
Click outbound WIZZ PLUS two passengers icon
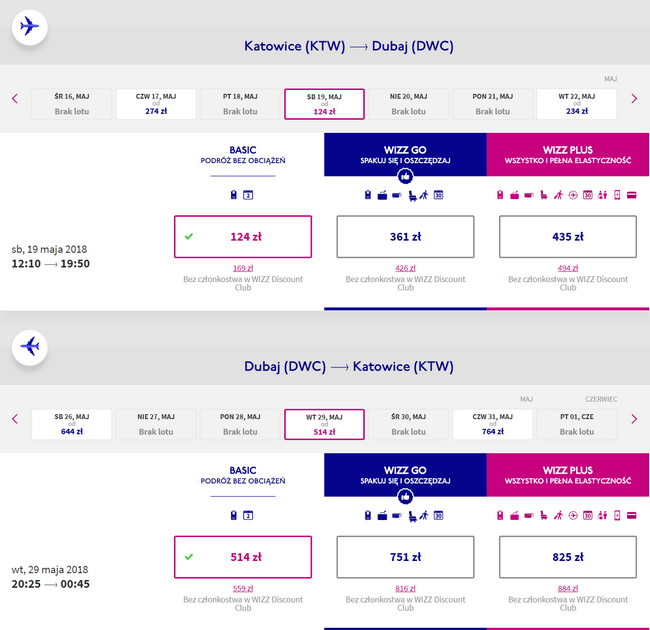pyautogui.click(x=602, y=195)
